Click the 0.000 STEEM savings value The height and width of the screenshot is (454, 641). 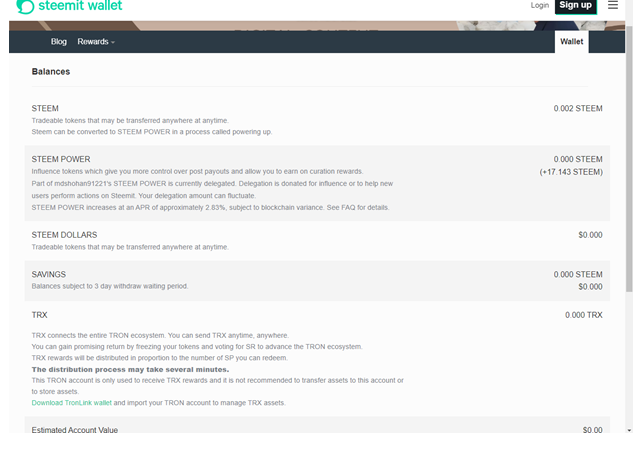578,275
